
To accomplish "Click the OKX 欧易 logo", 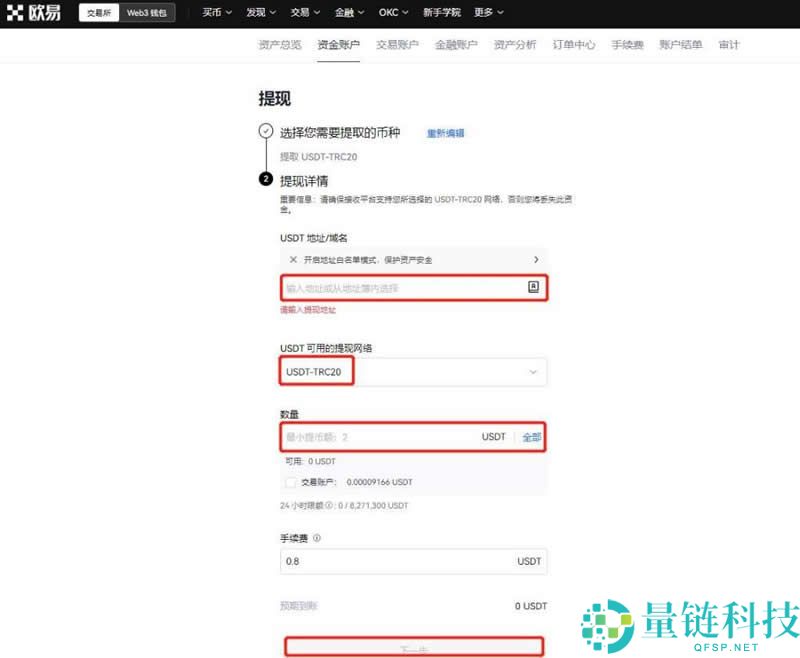I will click(34, 13).
